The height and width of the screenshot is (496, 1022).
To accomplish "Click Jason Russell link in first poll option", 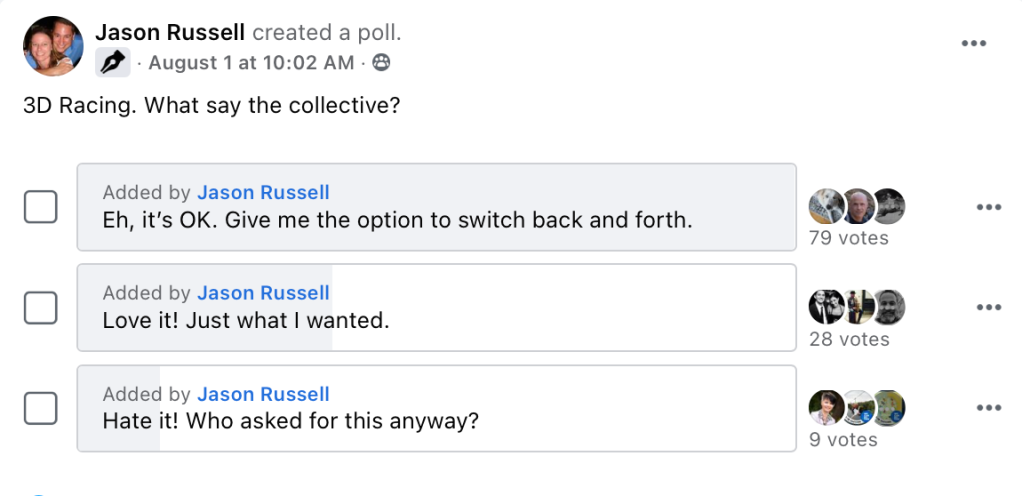I will pyautogui.click(x=263, y=193).
